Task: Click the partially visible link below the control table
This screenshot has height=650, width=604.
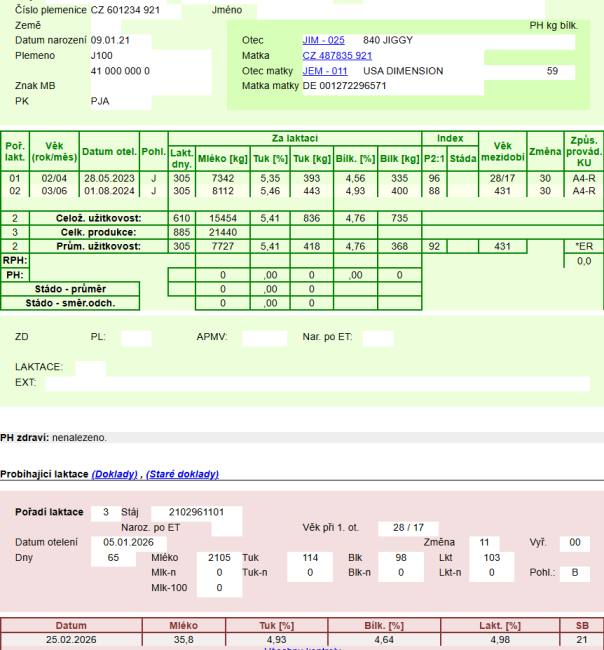Action: (x=302, y=648)
